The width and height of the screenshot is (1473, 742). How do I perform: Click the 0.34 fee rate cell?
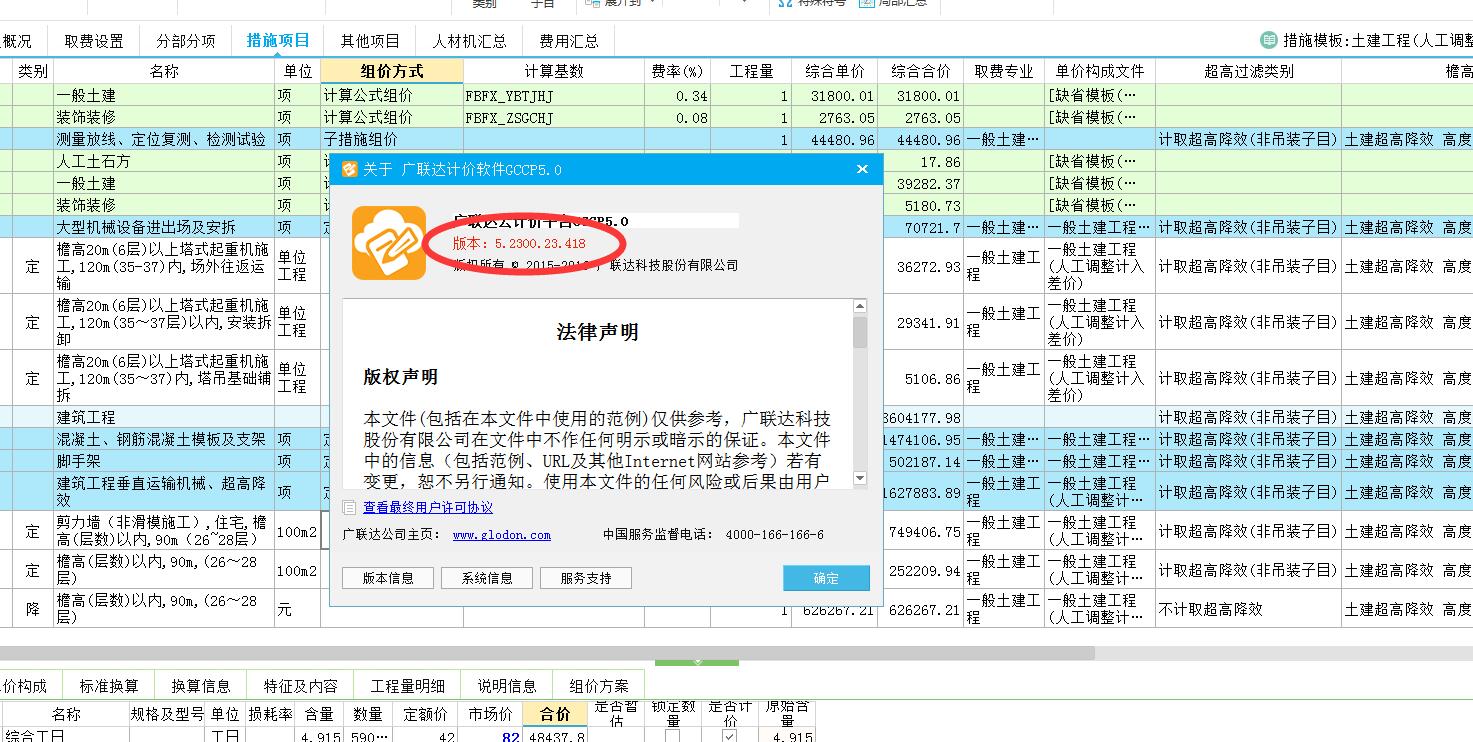point(677,96)
